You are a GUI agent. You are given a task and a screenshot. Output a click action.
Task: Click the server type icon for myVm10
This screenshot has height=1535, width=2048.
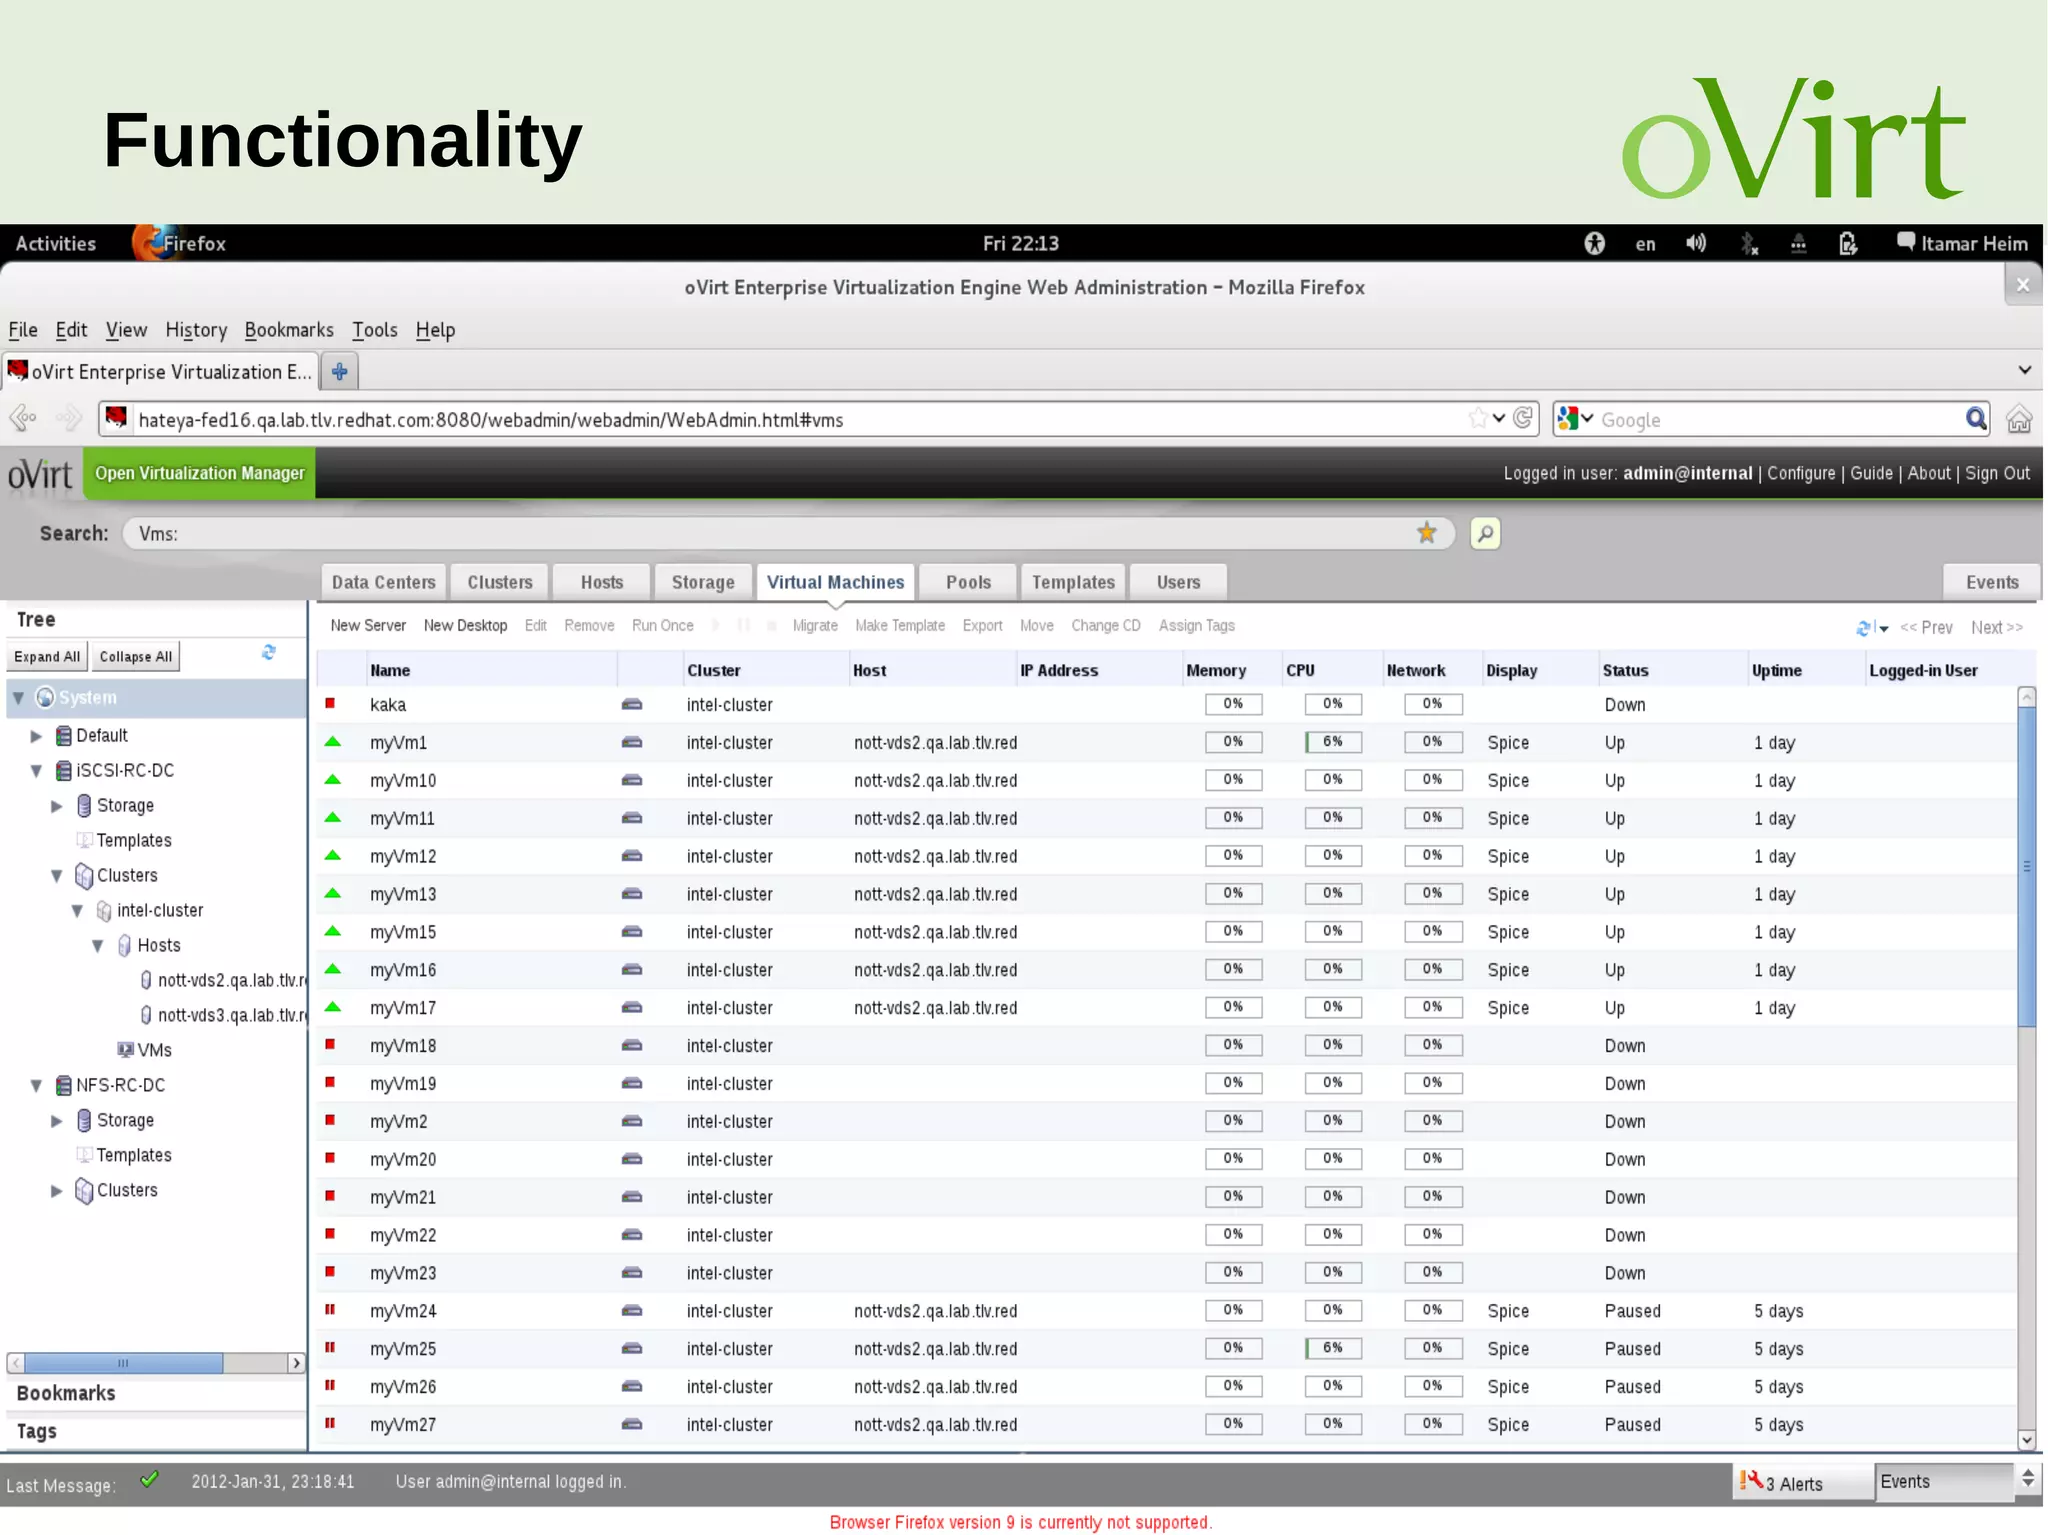tap(632, 780)
